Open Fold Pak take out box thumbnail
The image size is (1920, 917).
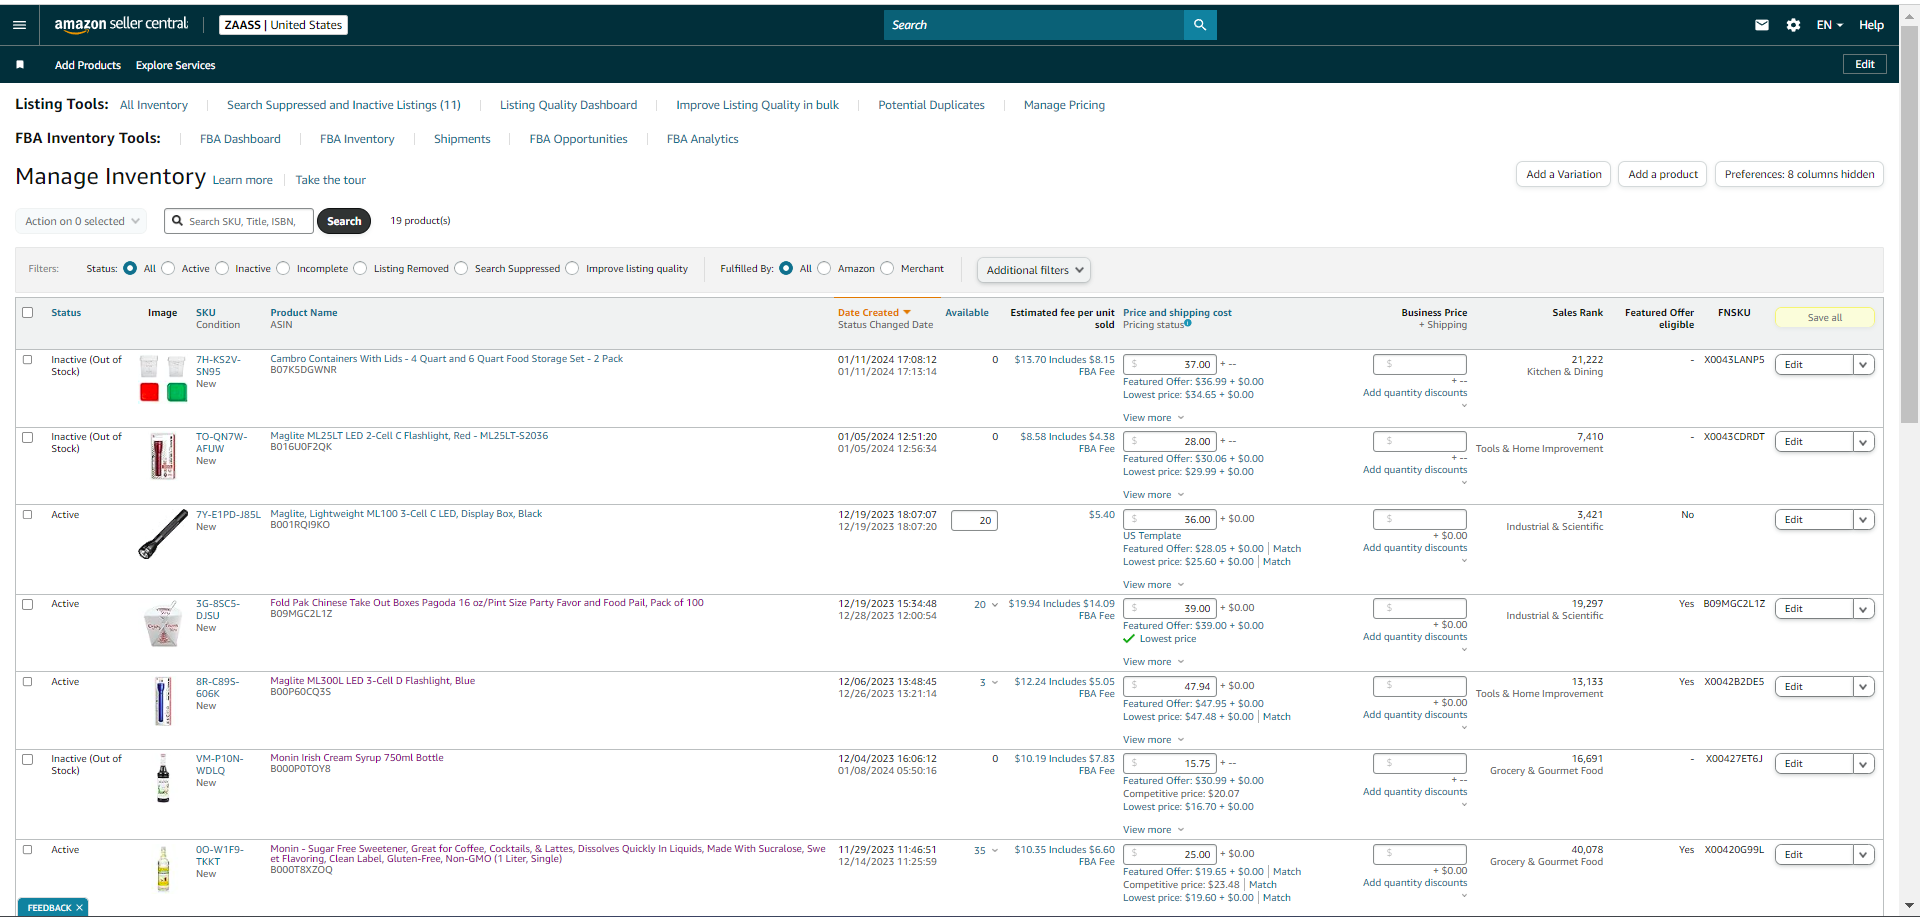[162, 624]
